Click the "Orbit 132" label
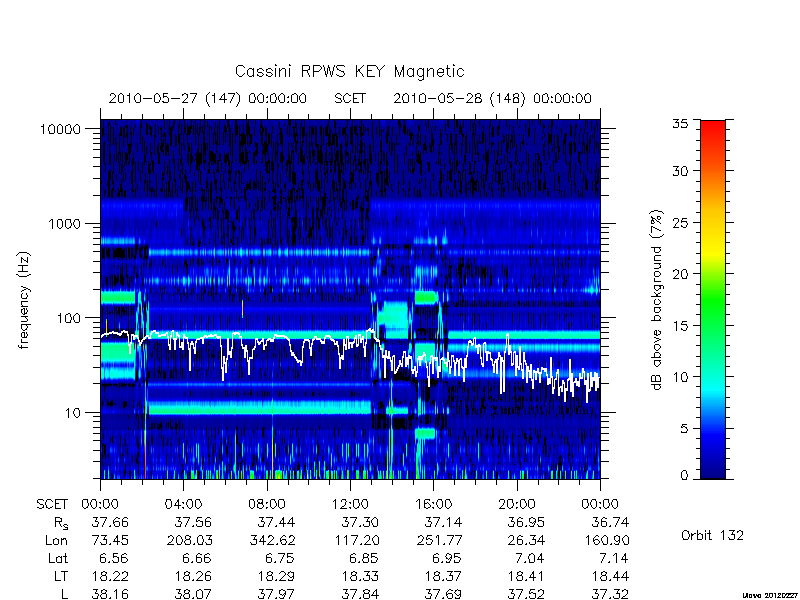800x600 pixels. click(x=712, y=536)
